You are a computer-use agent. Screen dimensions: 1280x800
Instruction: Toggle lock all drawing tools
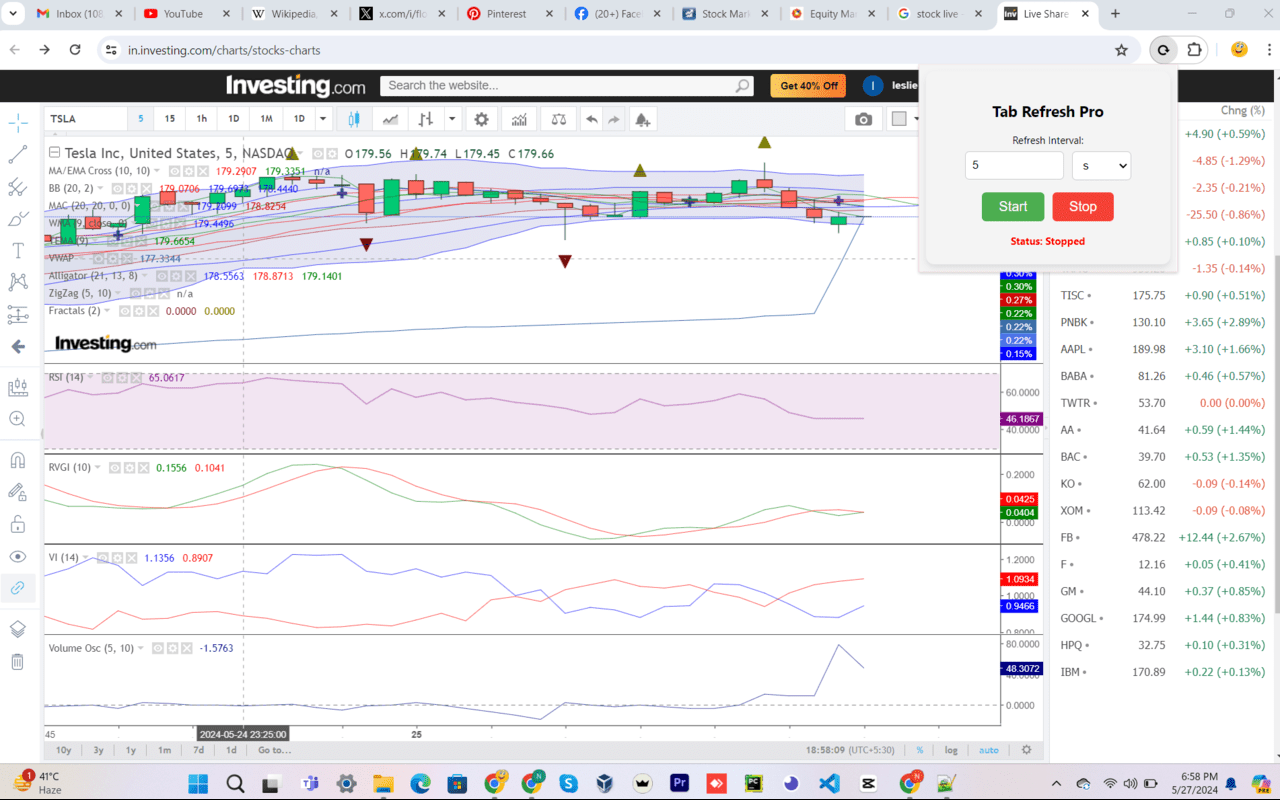[18, 524]
